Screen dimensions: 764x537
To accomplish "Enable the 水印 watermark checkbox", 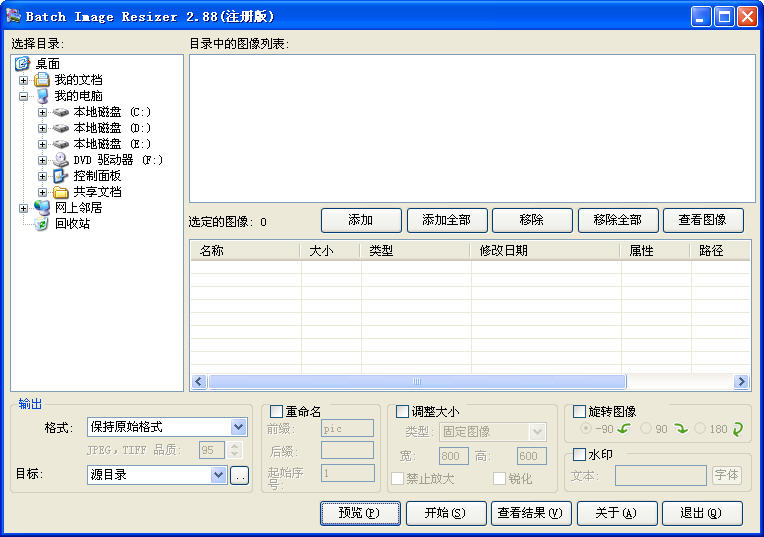I will [580, 455].
